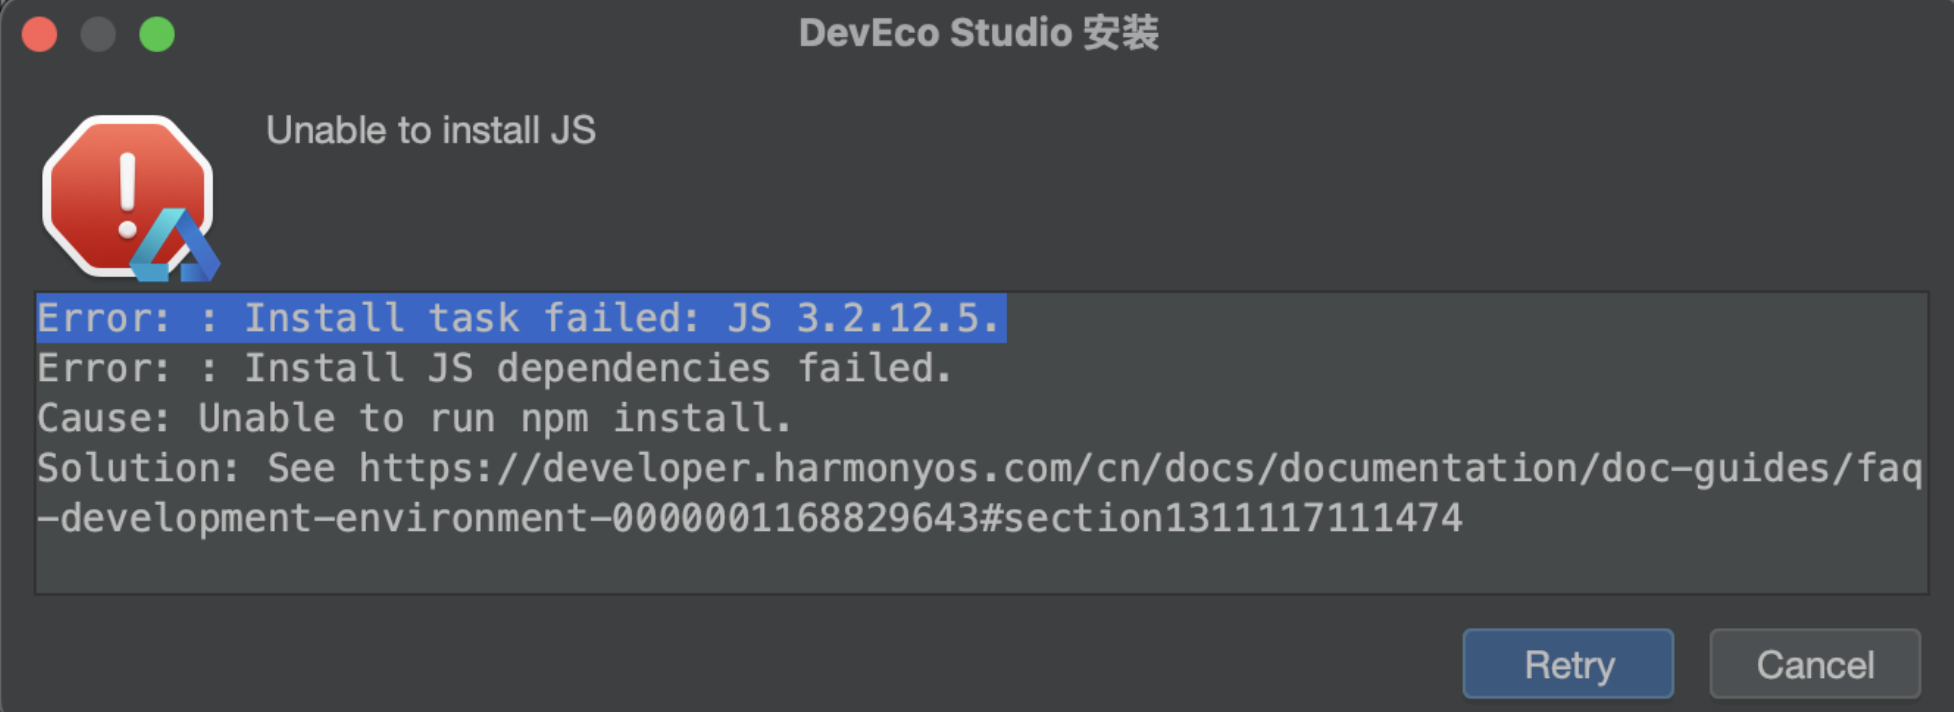Click the blue DevEco logo badge

(x=175, y=248)
